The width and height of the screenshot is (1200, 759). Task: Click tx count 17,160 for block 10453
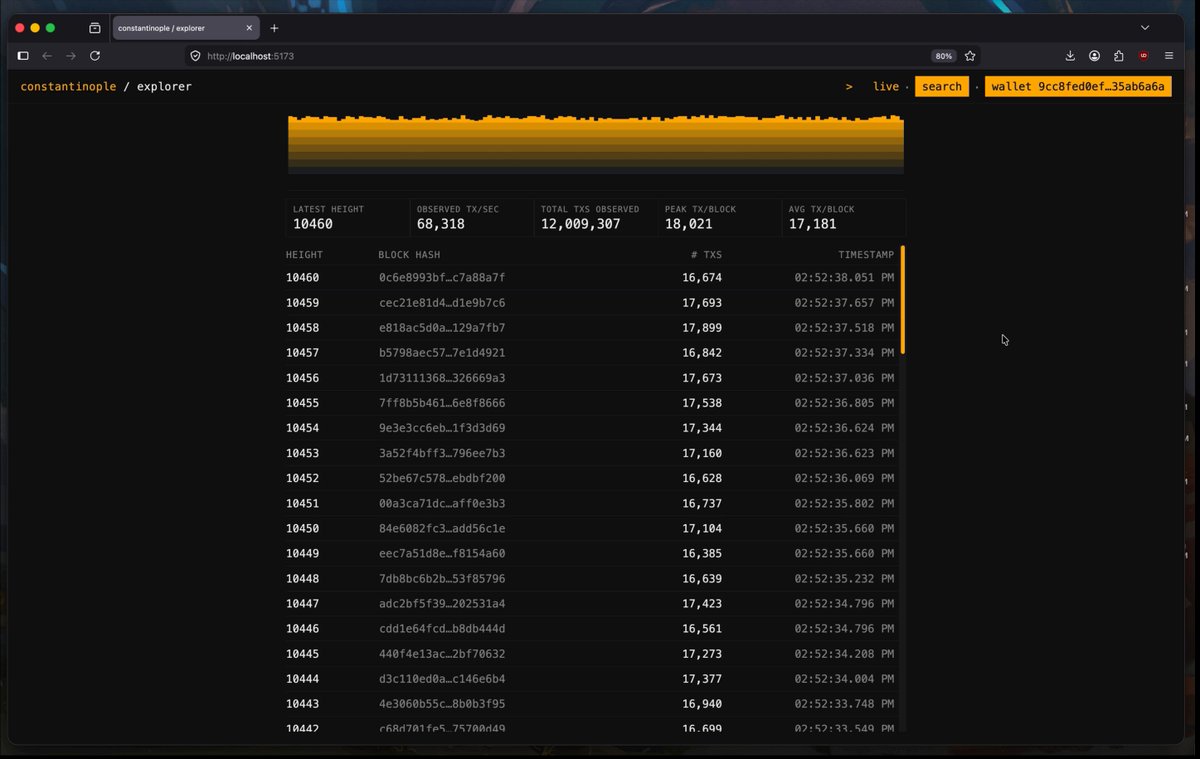[x=702, y=453]
